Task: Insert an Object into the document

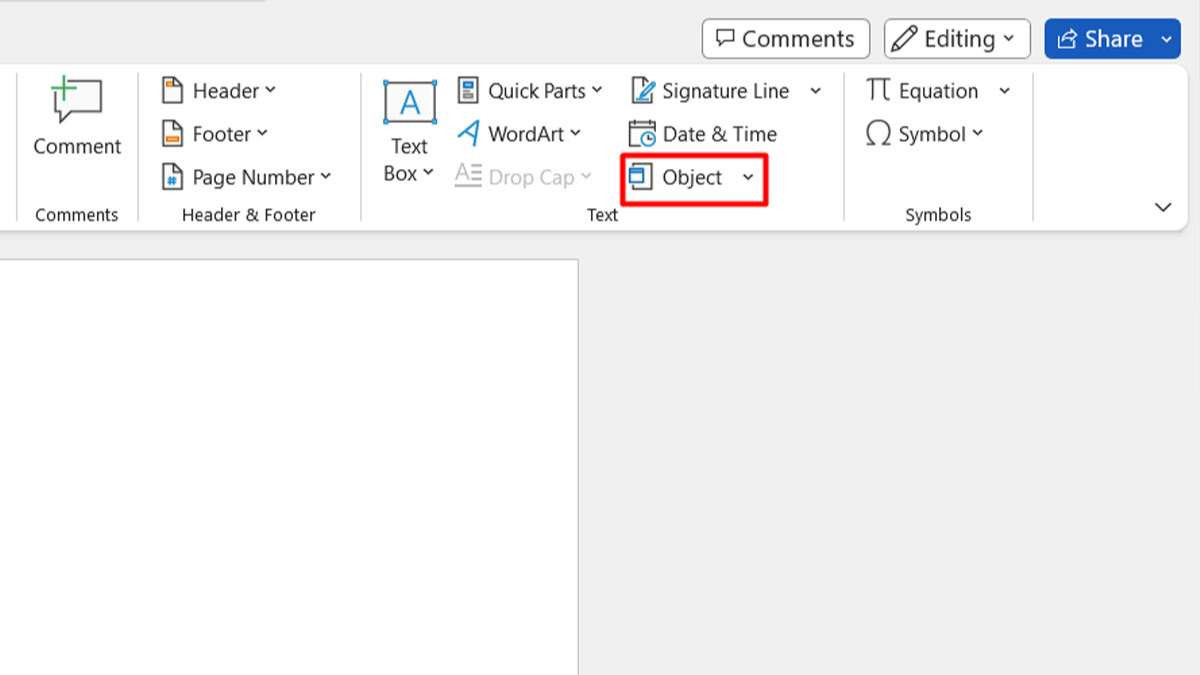Action: (x=690, y=177)
